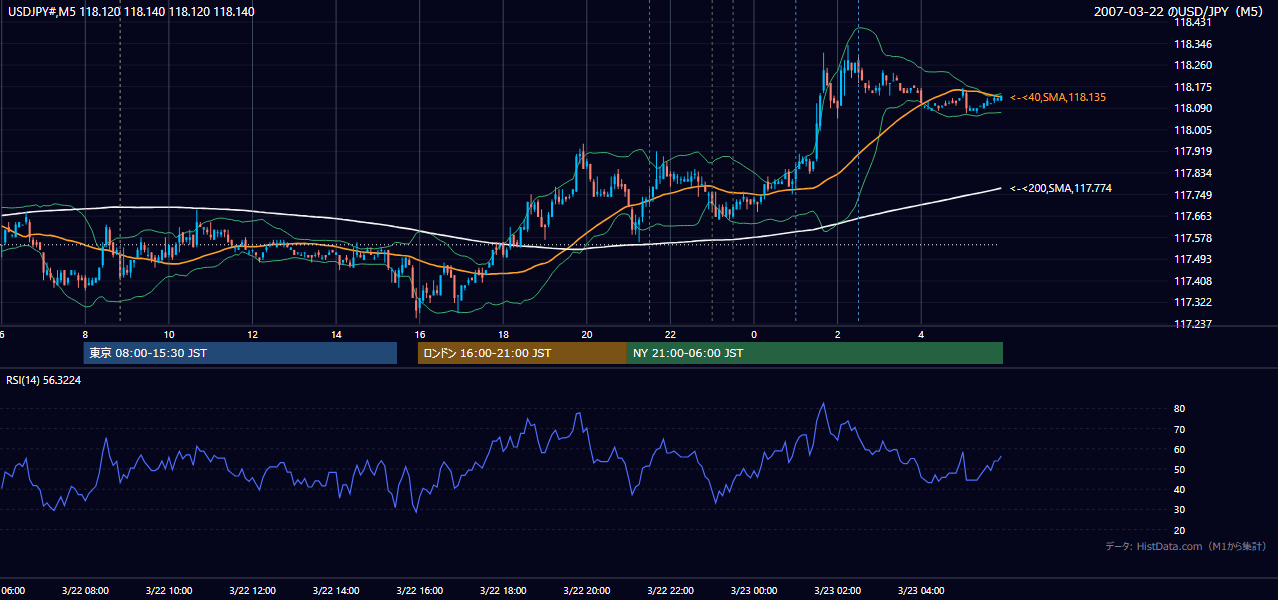The image size is (1278, 600).
Task: Click price axis value 118.175
Action: 1194,87
